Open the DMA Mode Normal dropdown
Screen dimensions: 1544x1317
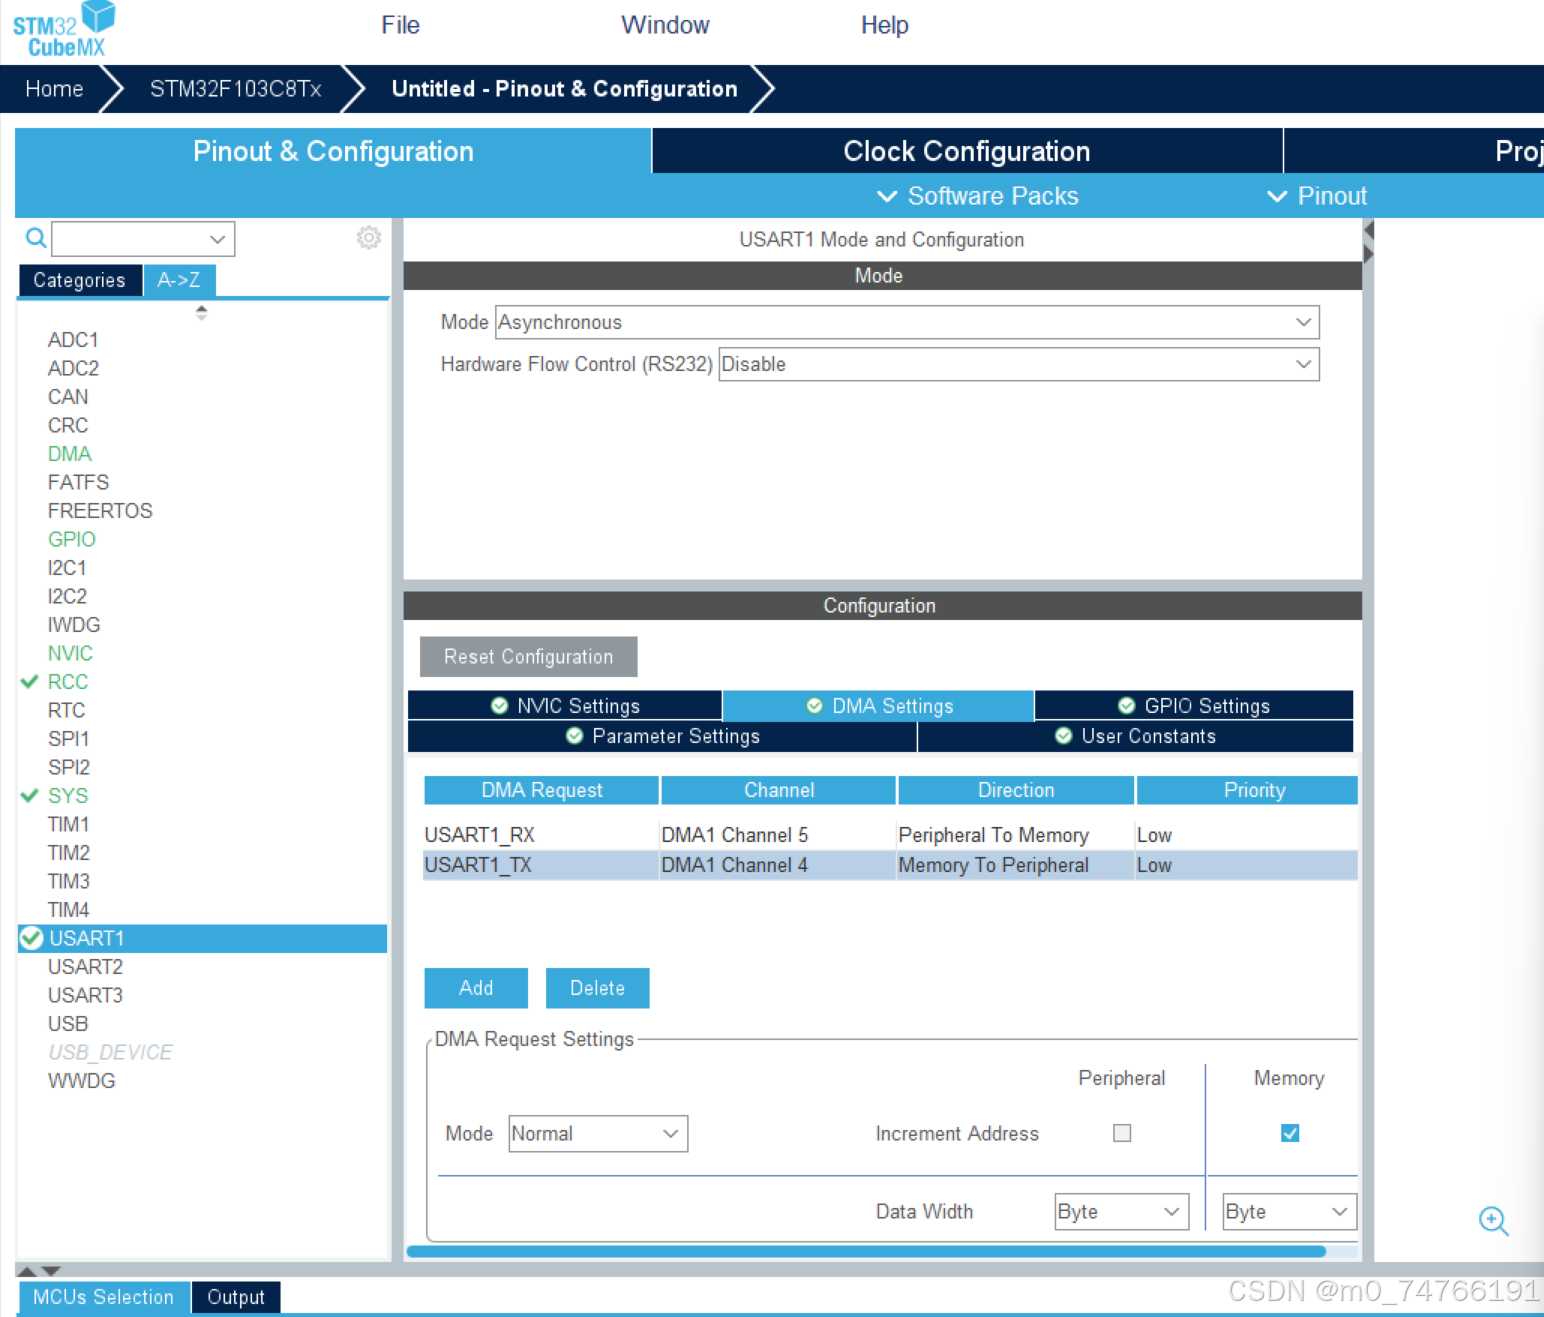click(598, 1134)
